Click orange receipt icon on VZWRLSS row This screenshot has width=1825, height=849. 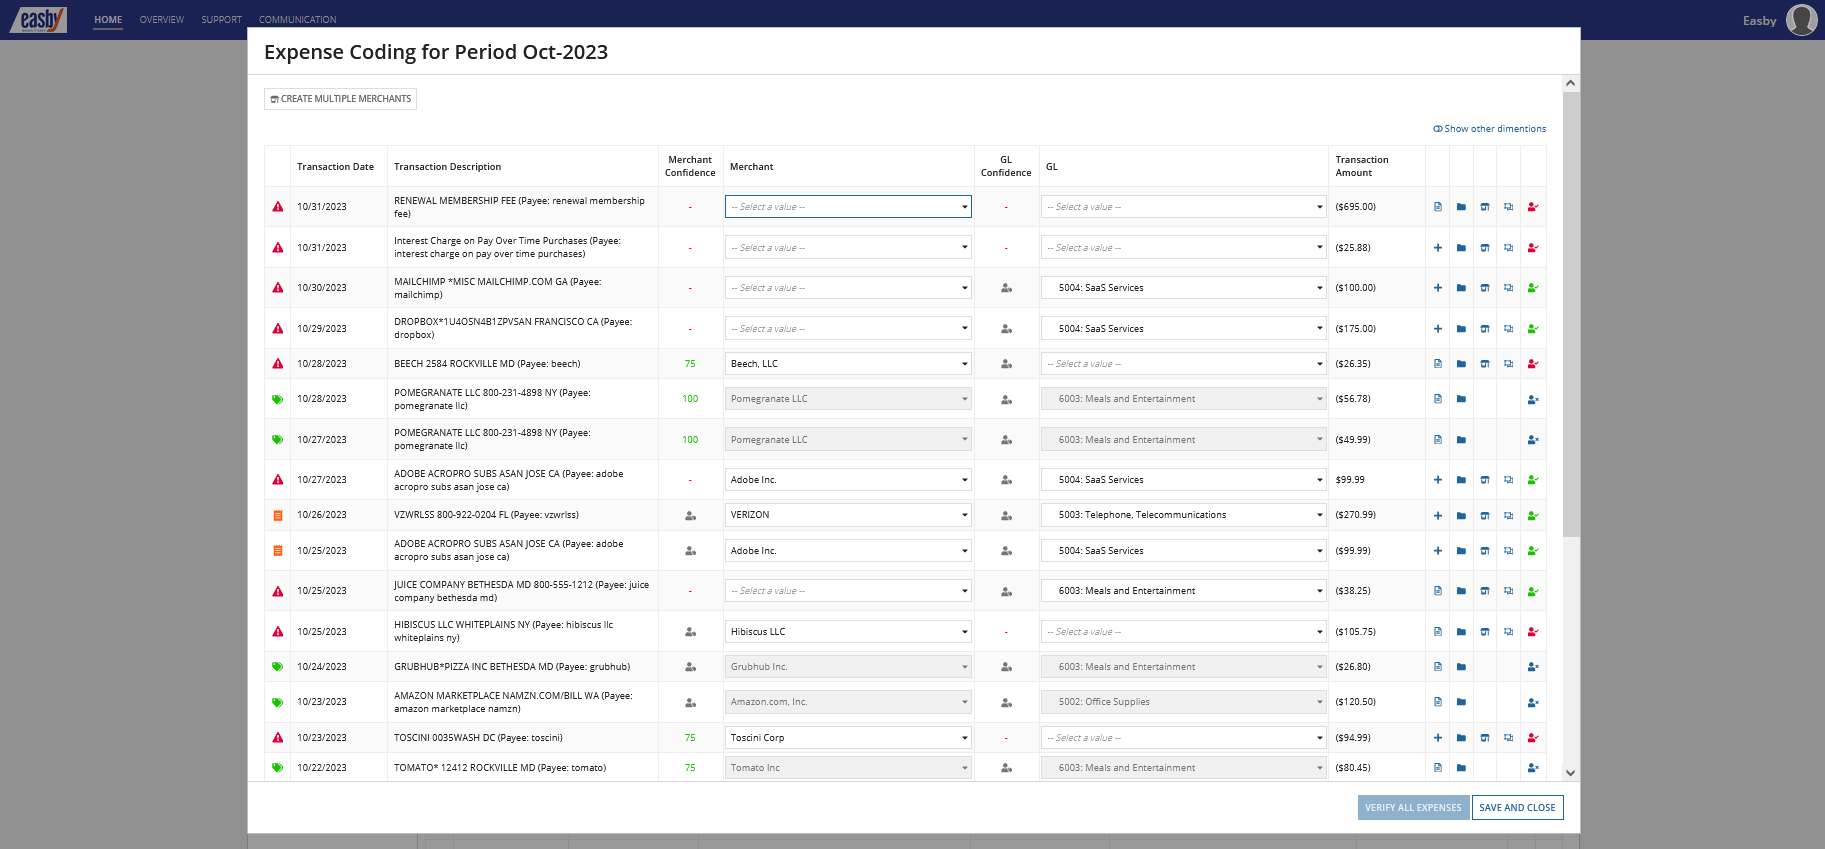point(278,516)
